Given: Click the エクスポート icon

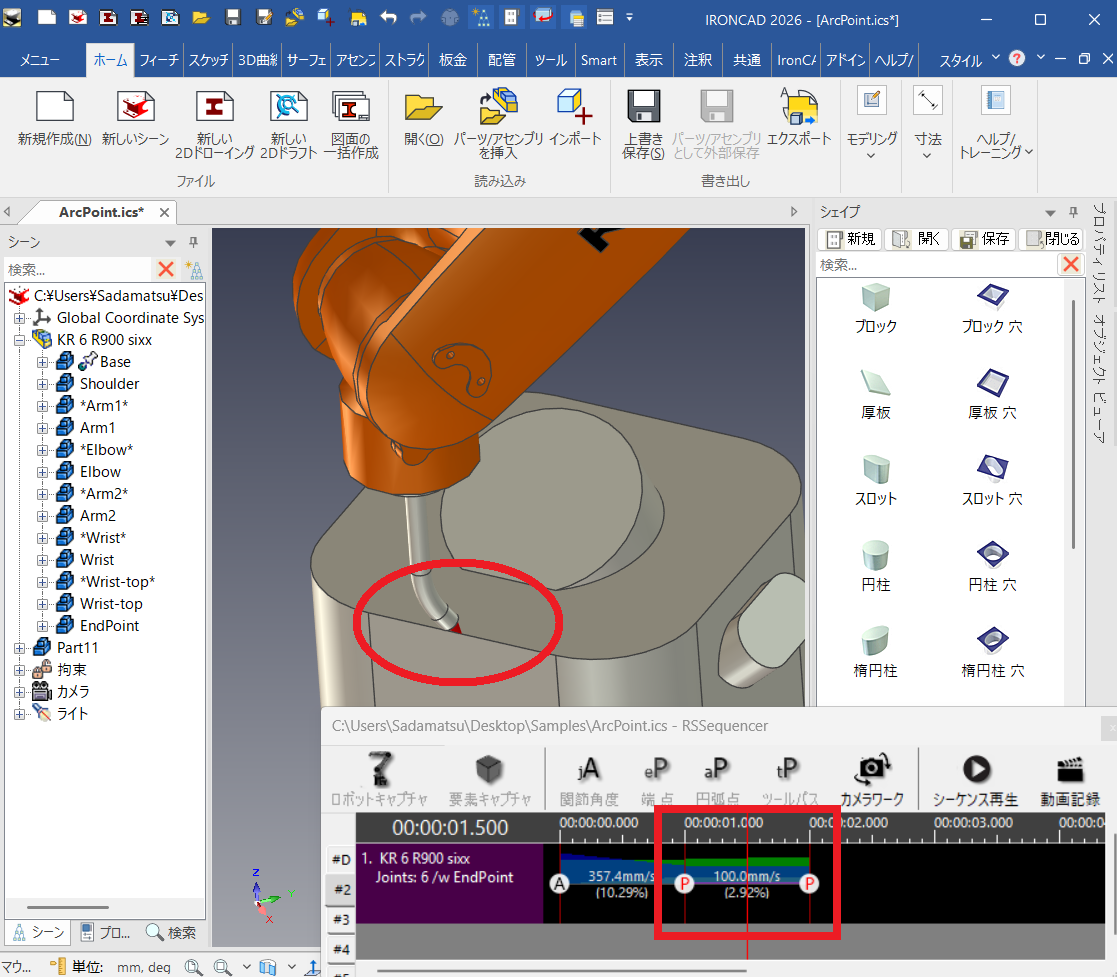Looking at the screenshot, I should [799, 118].
